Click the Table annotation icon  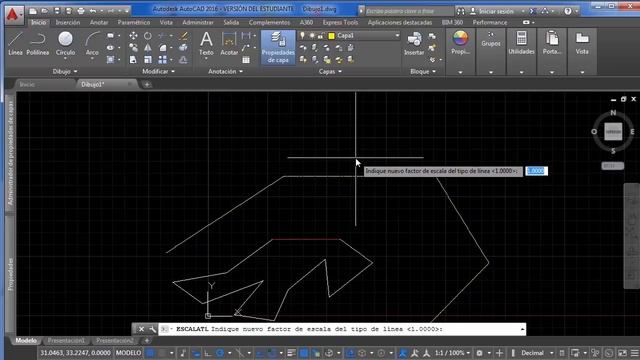point(246,60)
